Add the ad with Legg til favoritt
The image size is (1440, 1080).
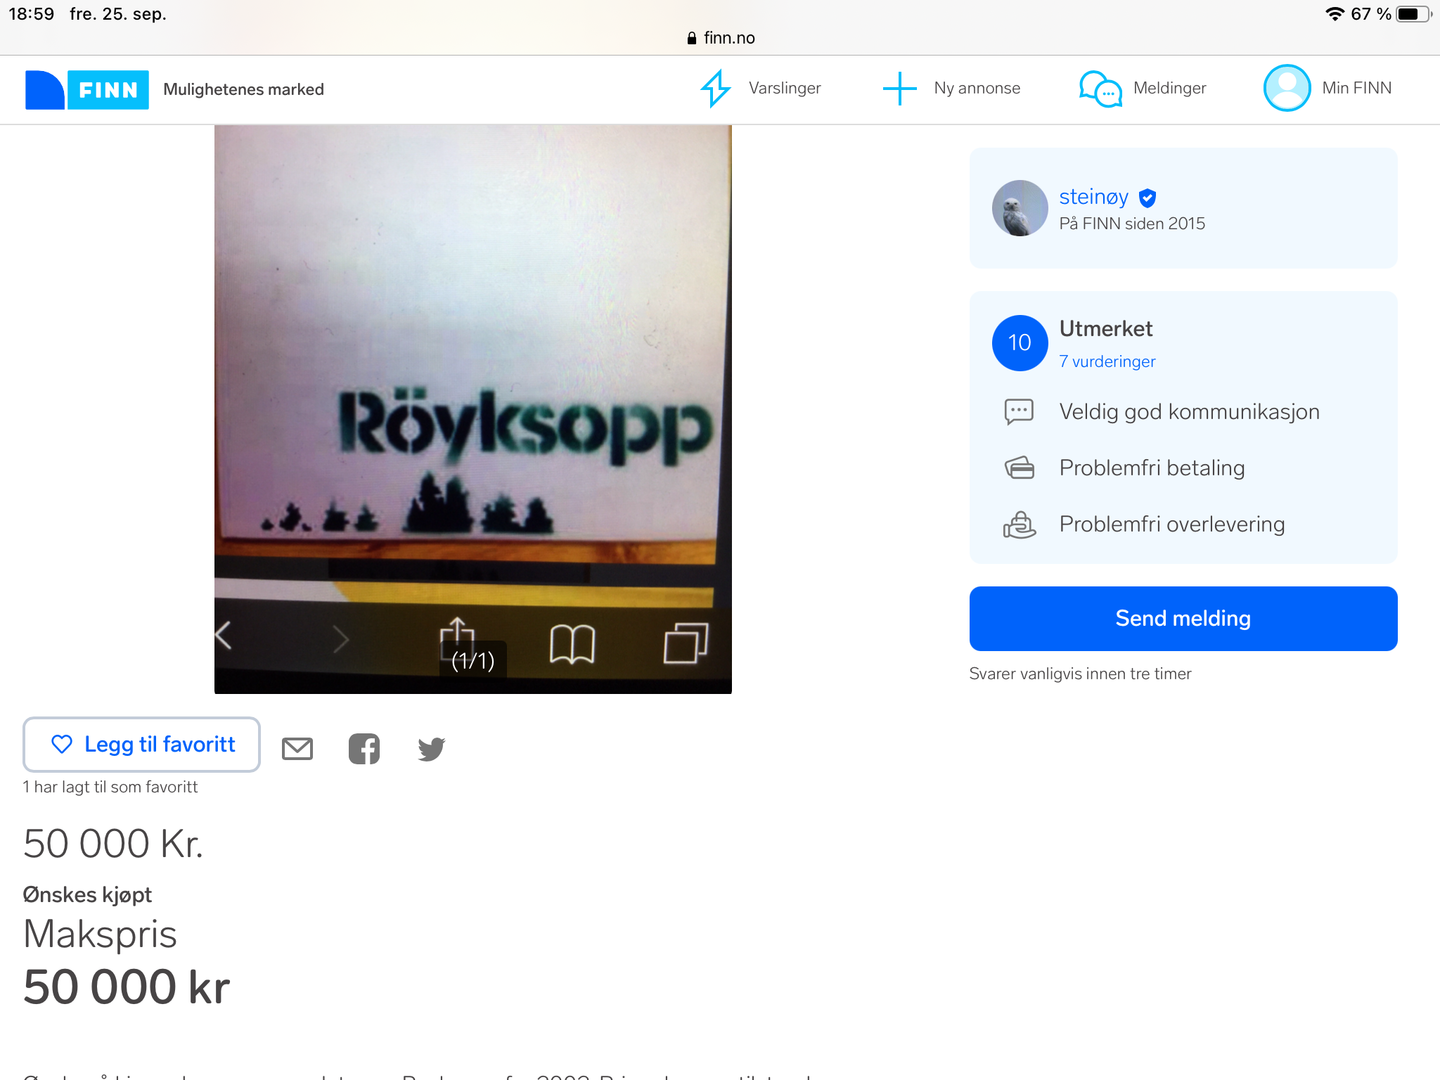click(x=142, y=744)
